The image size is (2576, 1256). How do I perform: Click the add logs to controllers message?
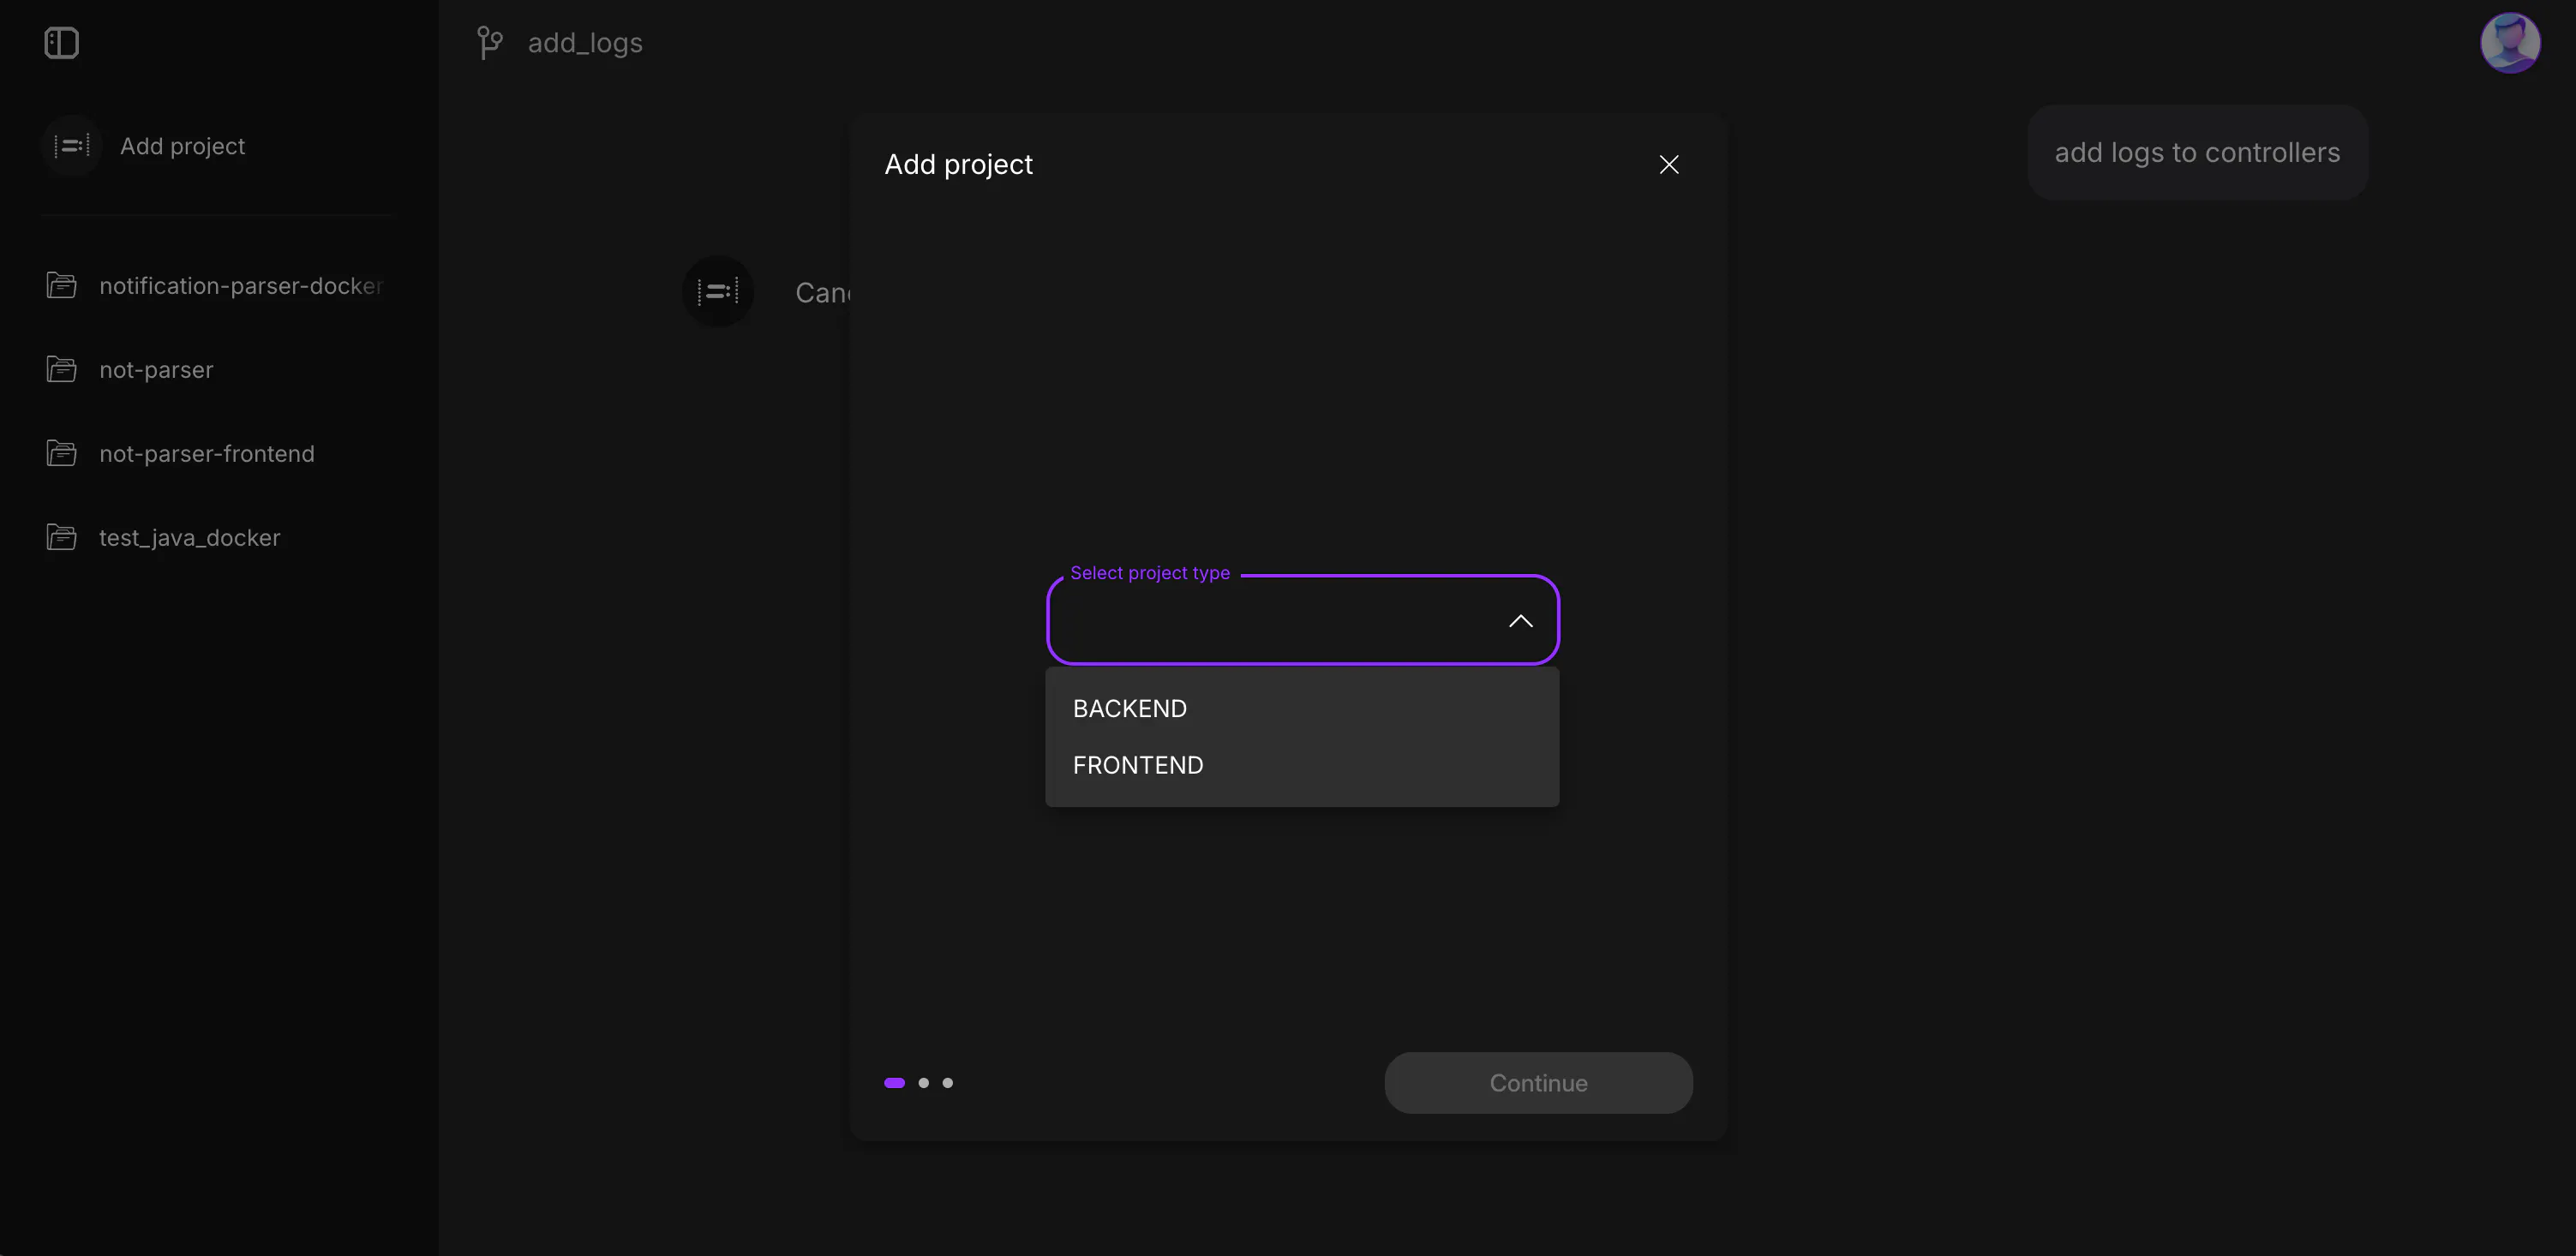point(2197,152)
